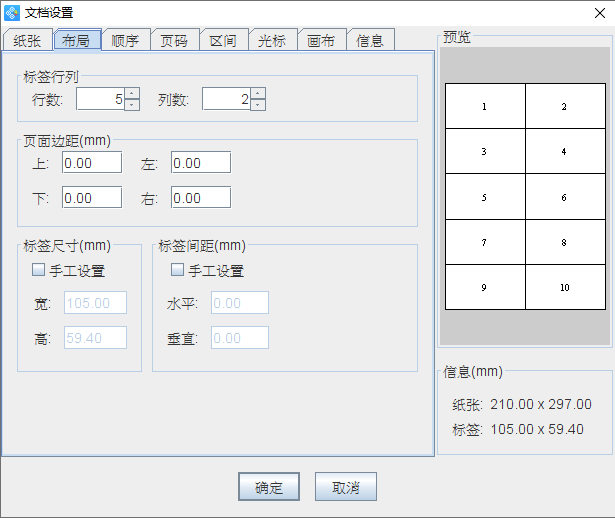Select the 区间 tab

click(x=222, y=41)
